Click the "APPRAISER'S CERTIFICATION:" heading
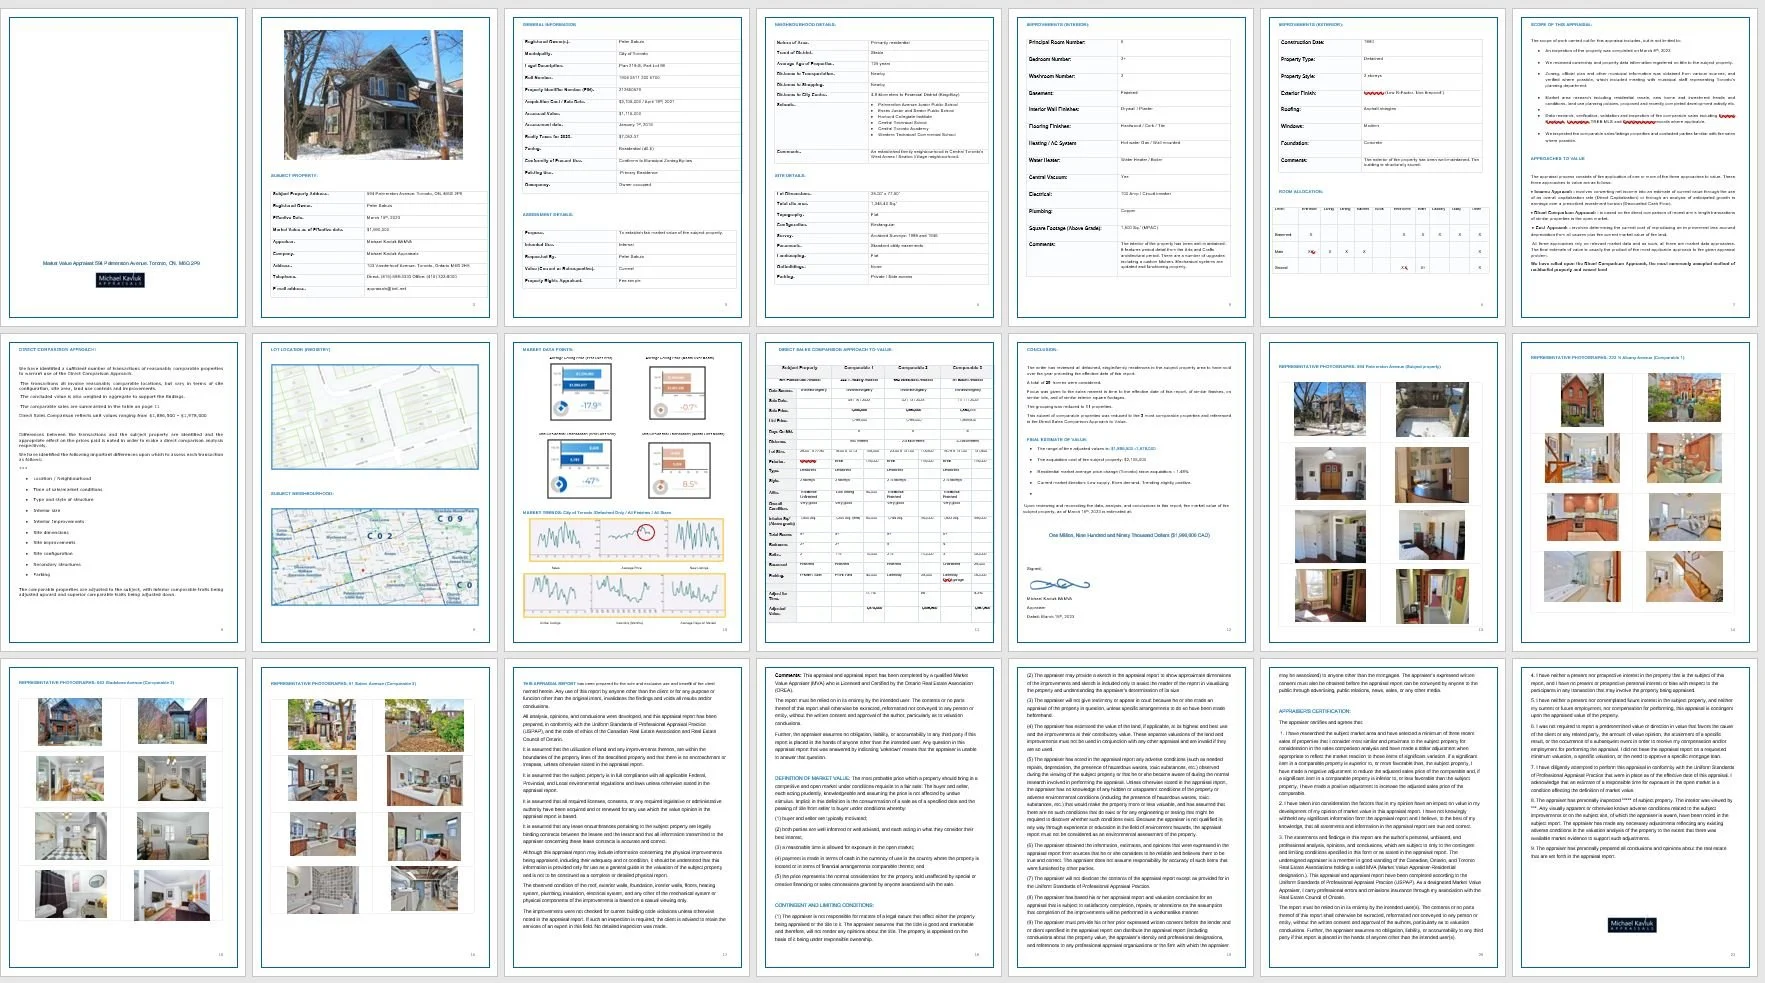1765x983 pixels. tap(1315, 712)
